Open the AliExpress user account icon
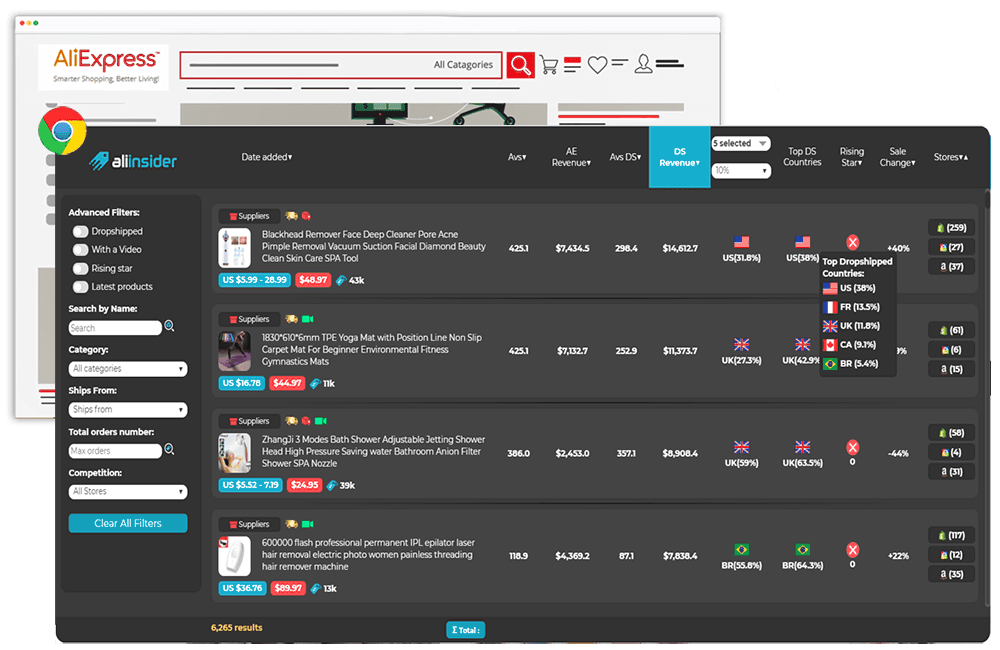 pos(643,64)
